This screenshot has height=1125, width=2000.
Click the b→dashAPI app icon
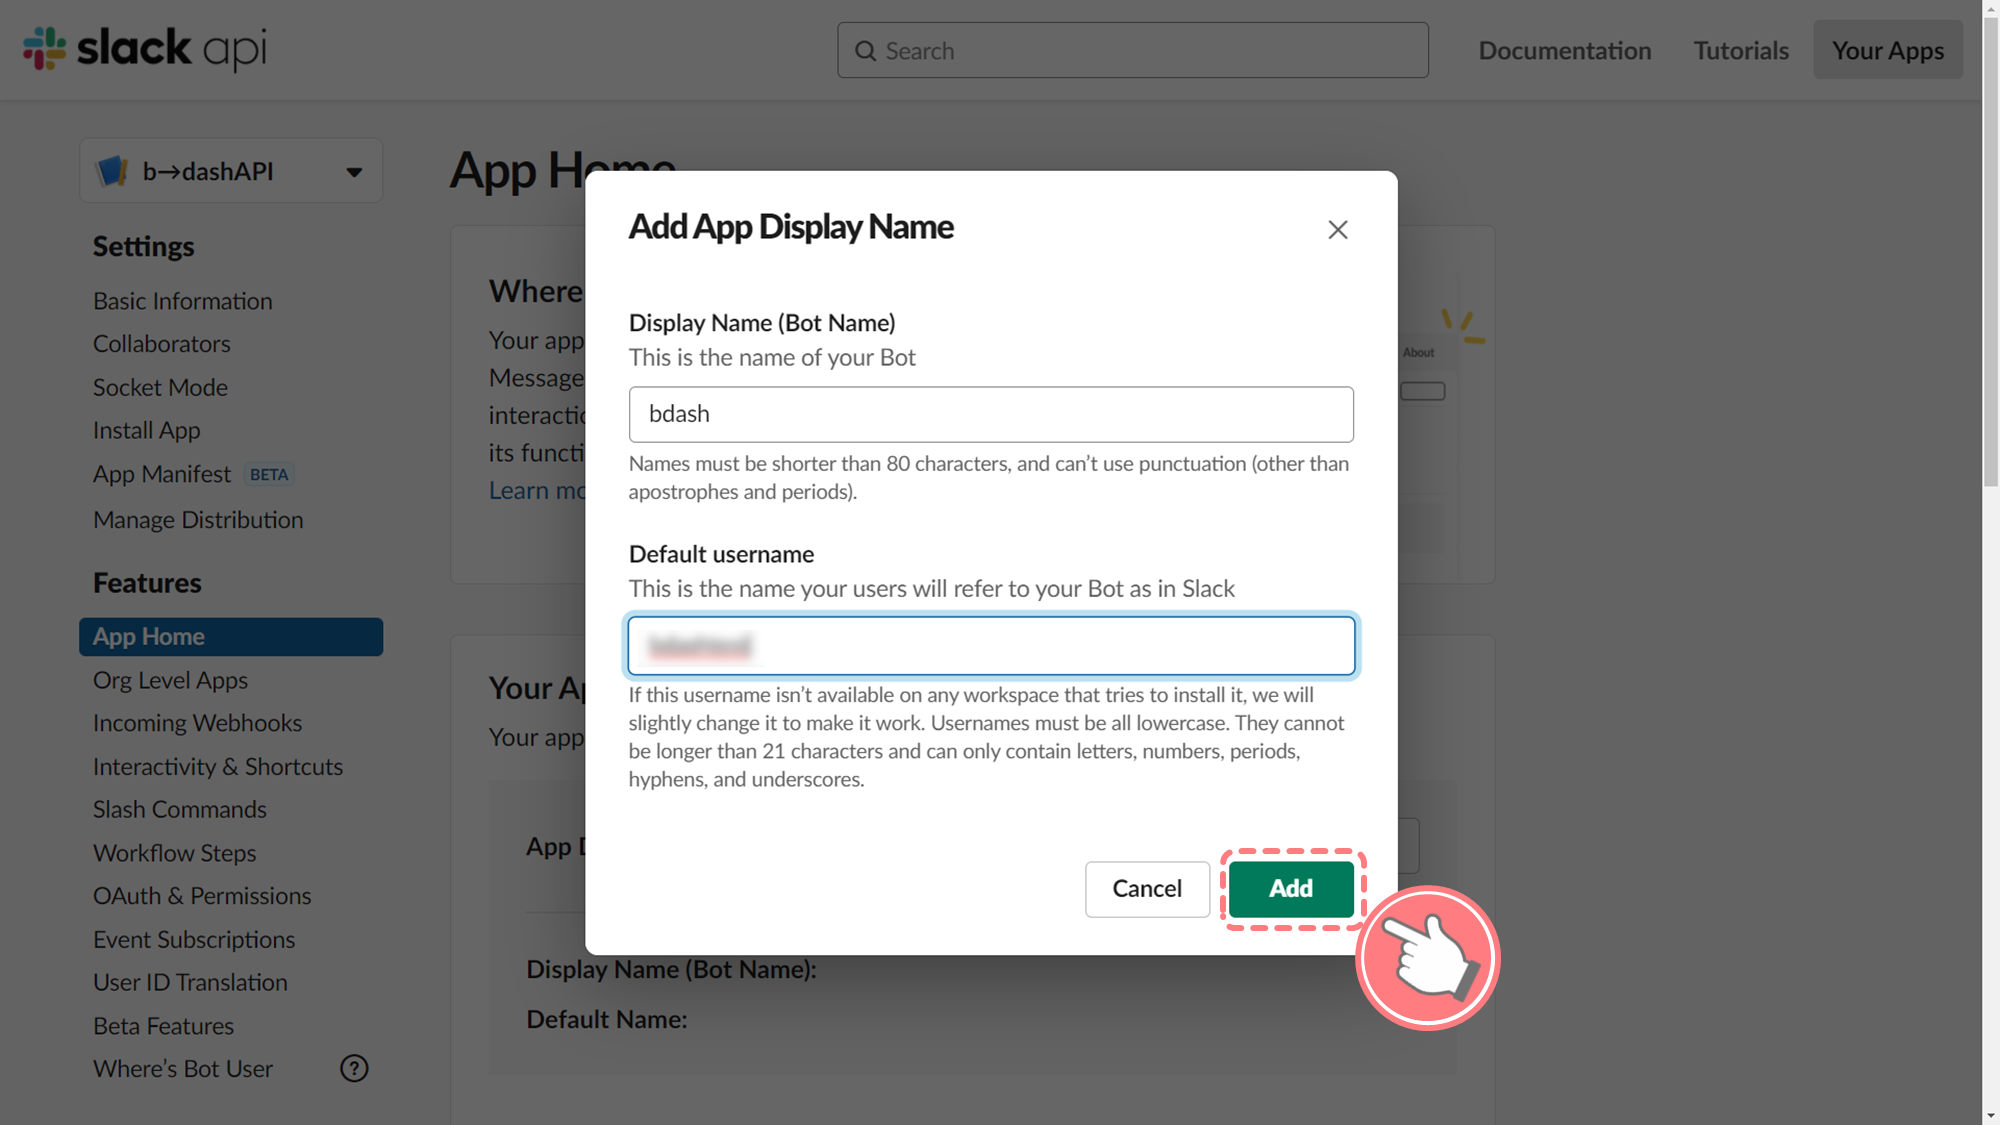(x=112, y=171)
